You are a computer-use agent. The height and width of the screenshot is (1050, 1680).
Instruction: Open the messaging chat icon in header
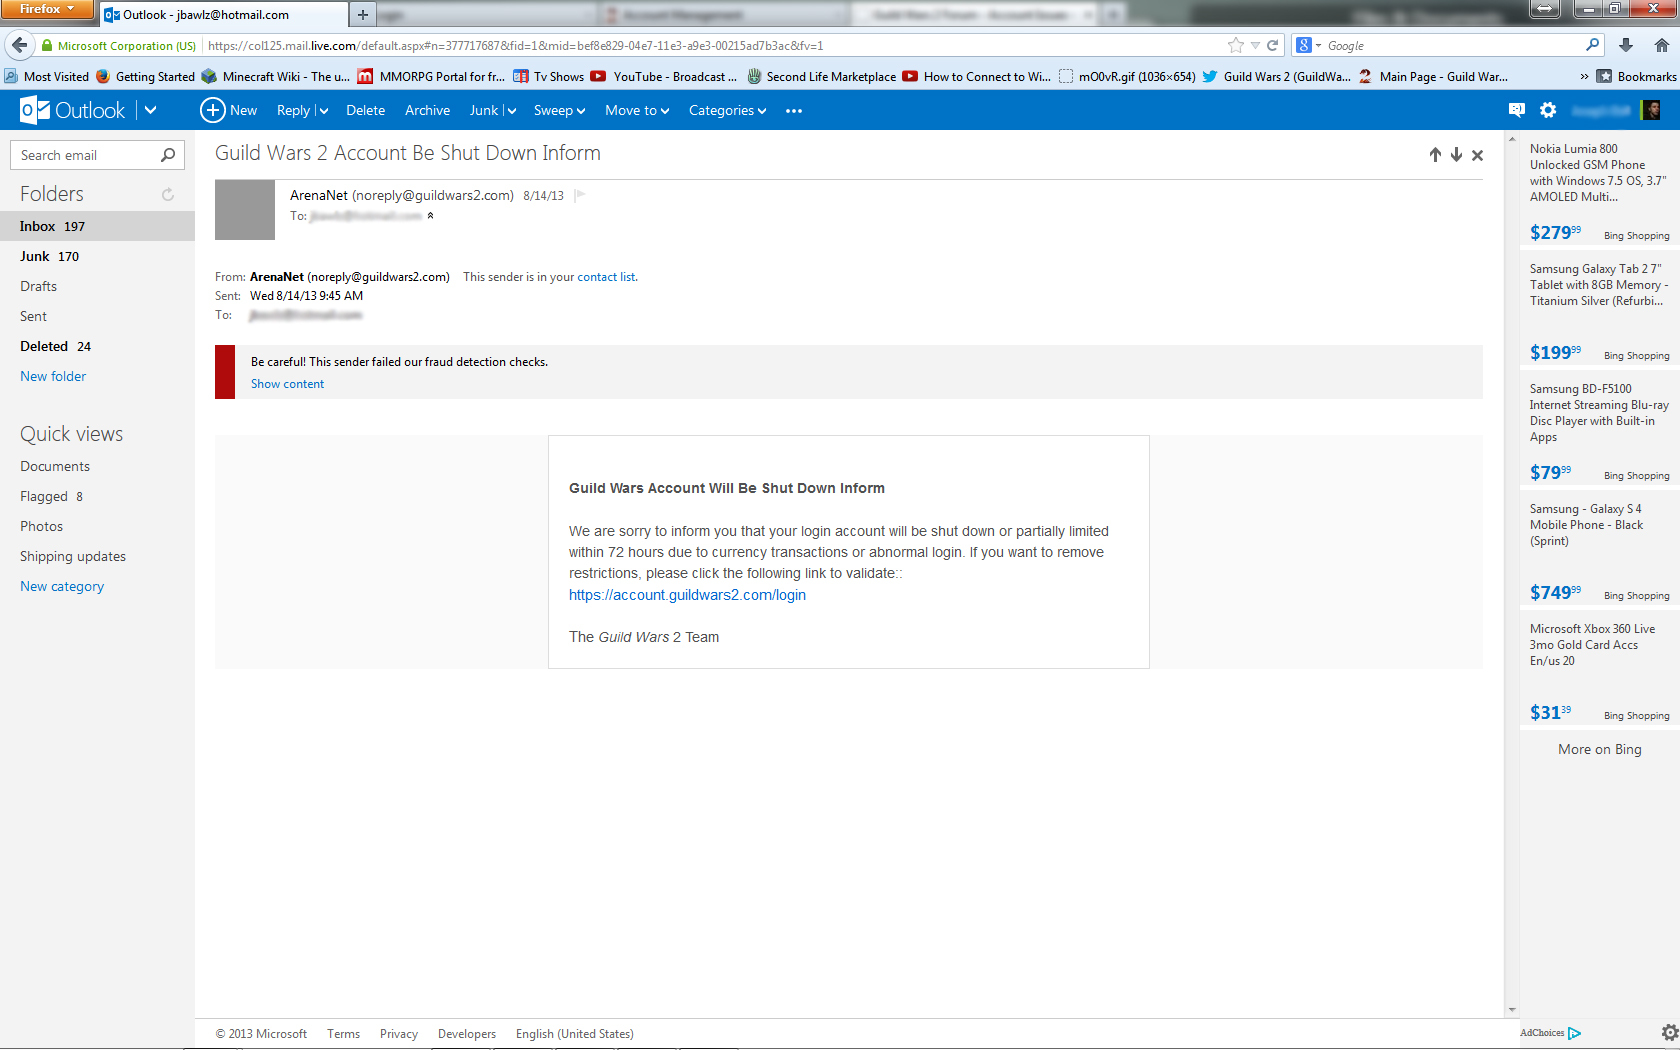point(1517,110)
